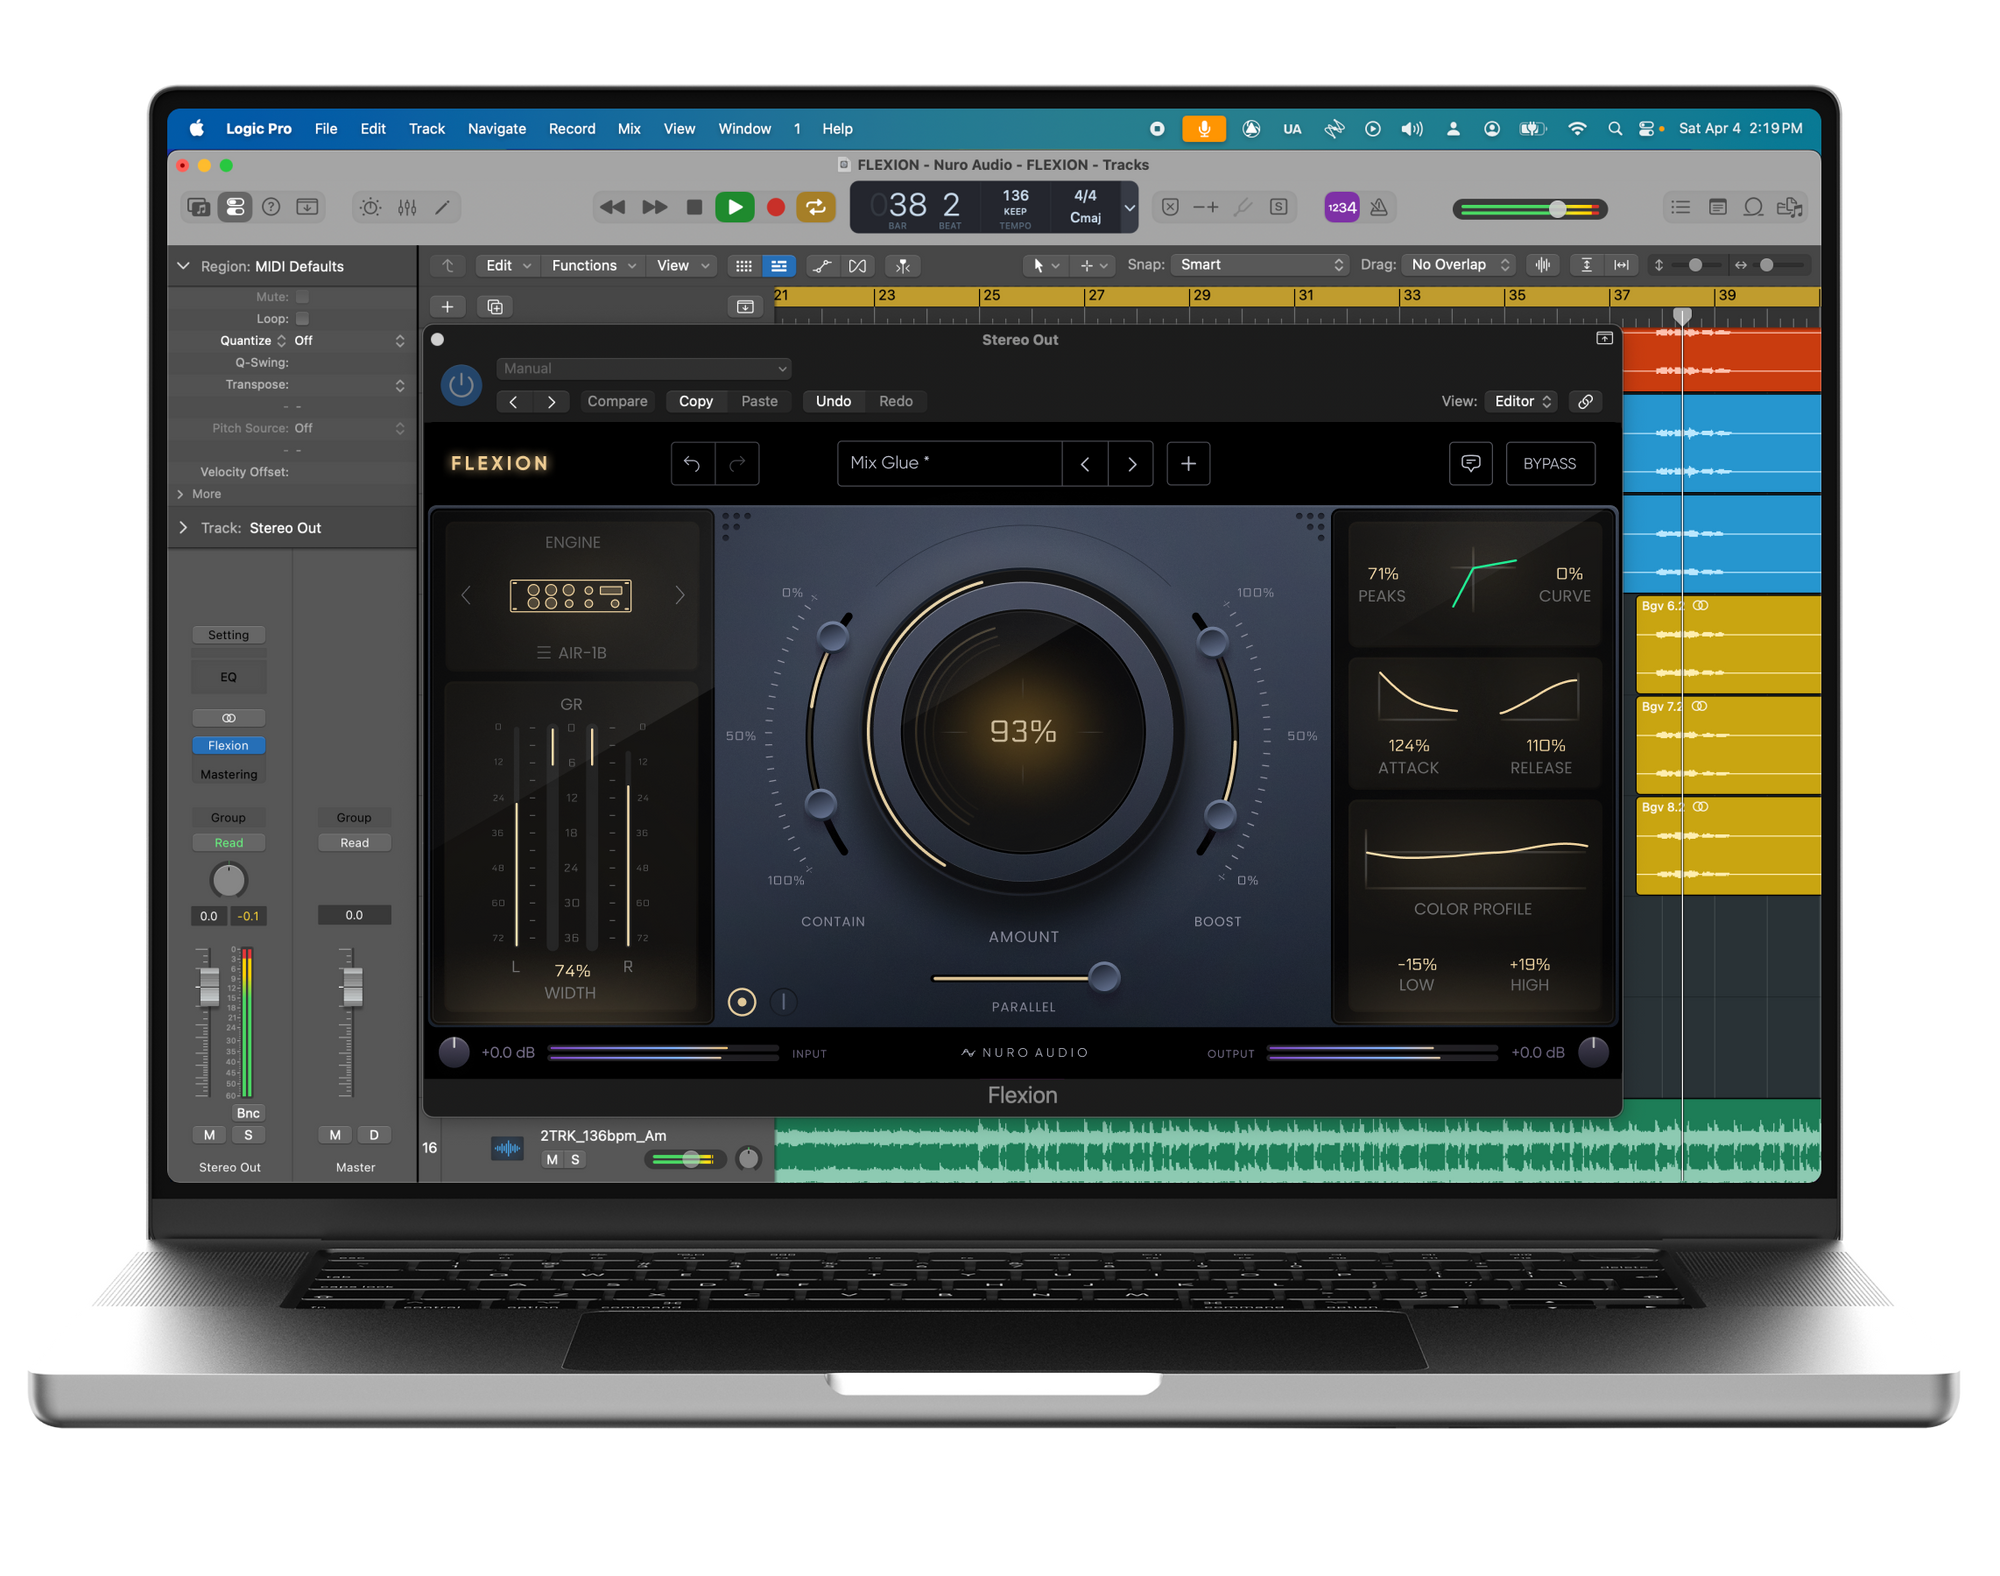Open the Smart Controls dial icon
Screen dimensions: 2000x1576
tap(370, 207)
